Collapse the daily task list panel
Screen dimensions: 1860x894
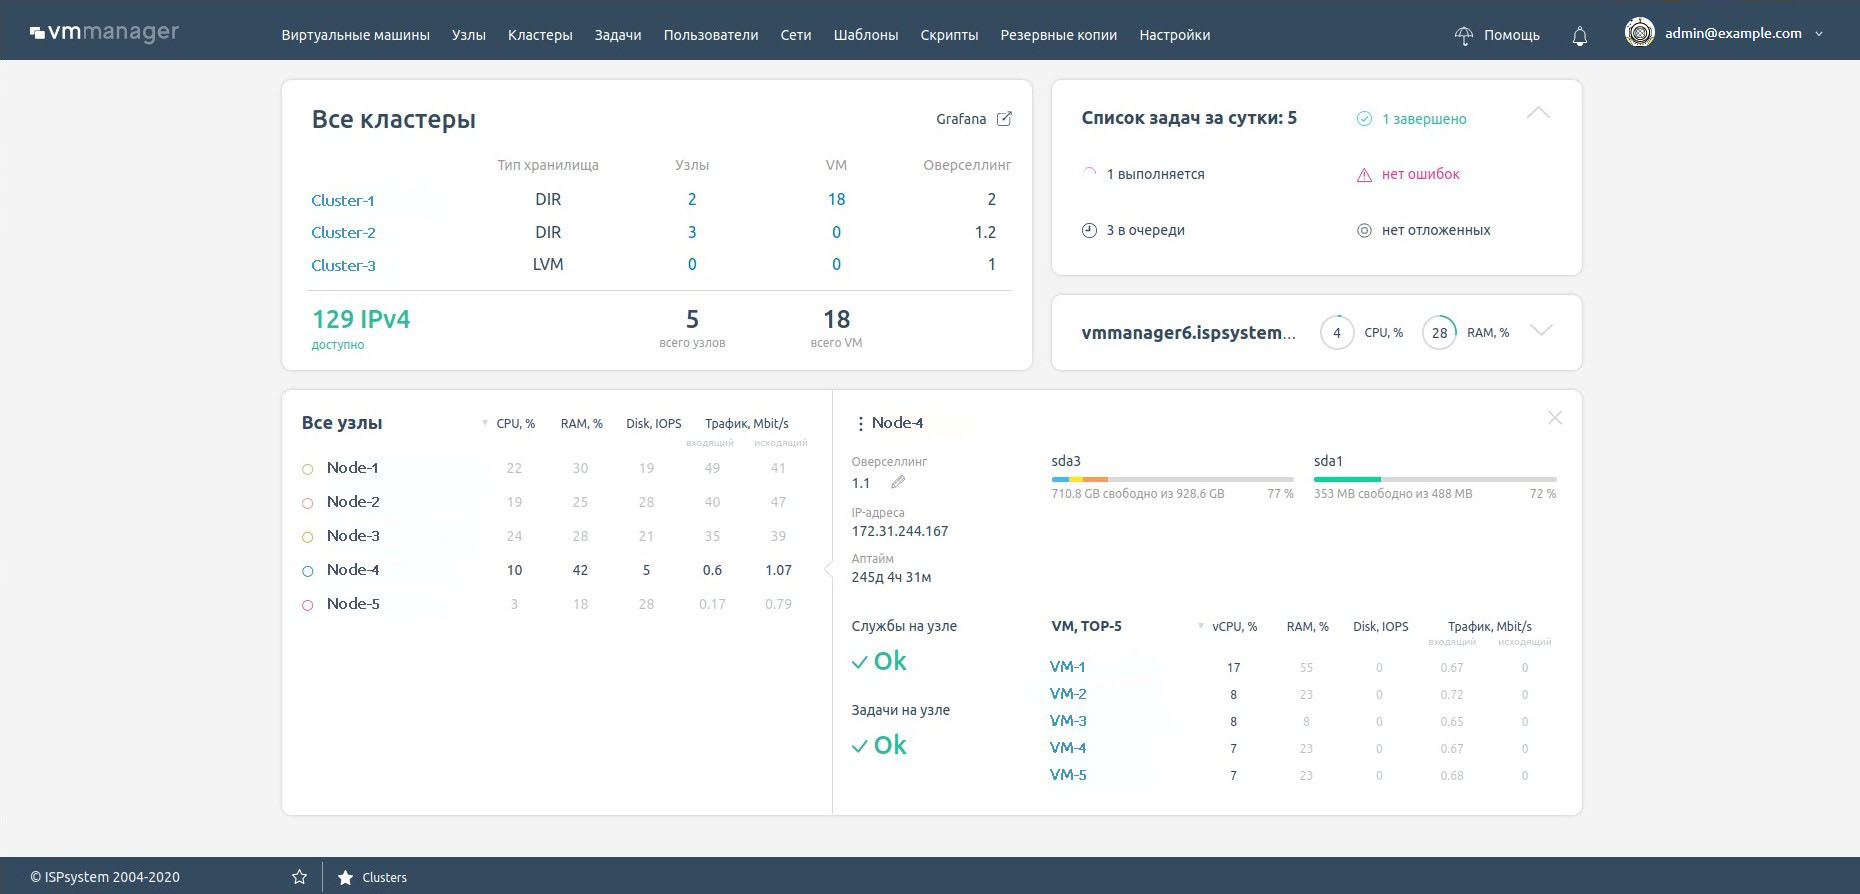tap(1539, 113)
